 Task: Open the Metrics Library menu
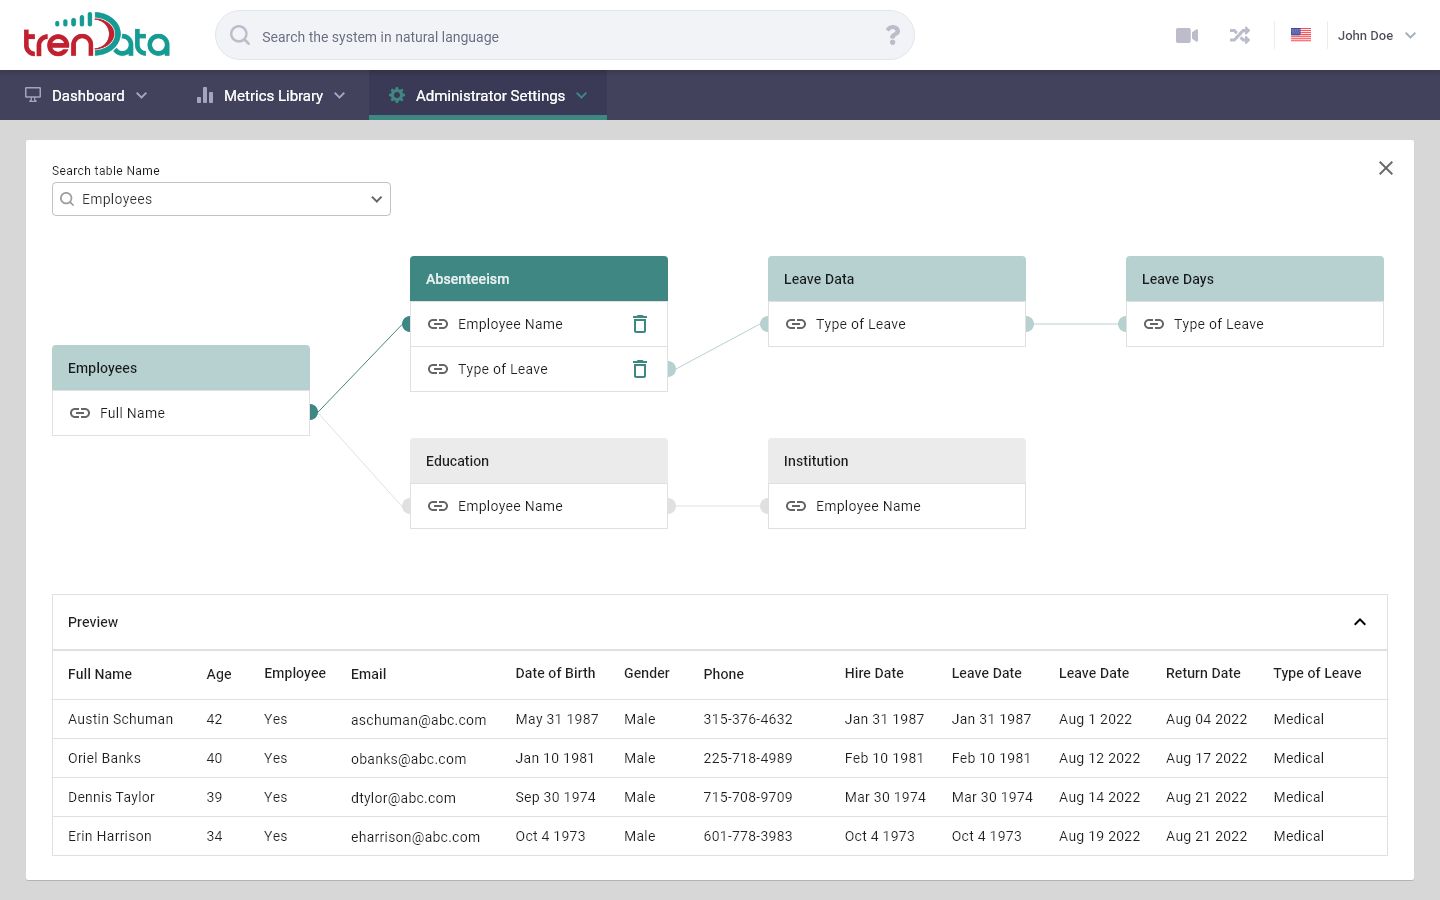pyautogui.click(x=272, y=96)
